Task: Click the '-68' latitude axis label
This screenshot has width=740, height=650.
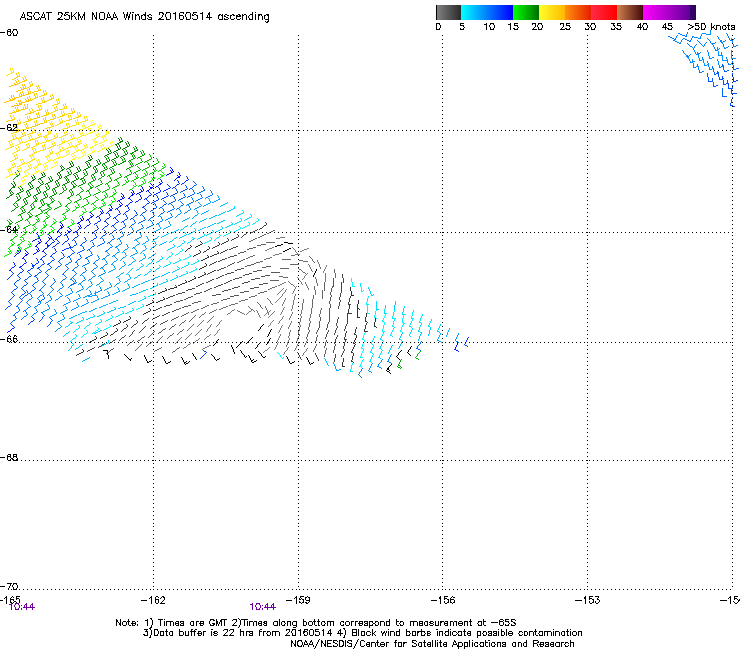Action: (9, 457)
